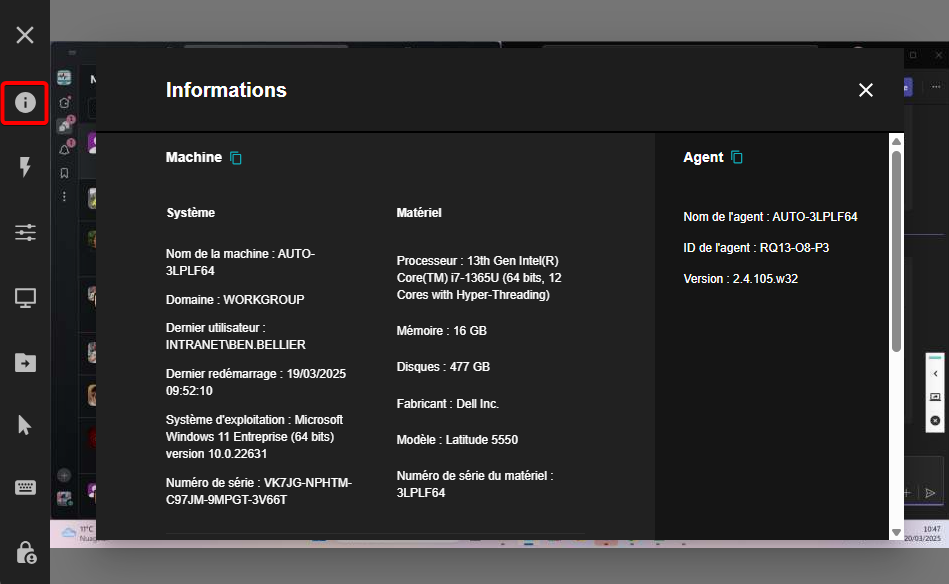
Task: Click the scrollbar down arrow
Action: (896, 533)
